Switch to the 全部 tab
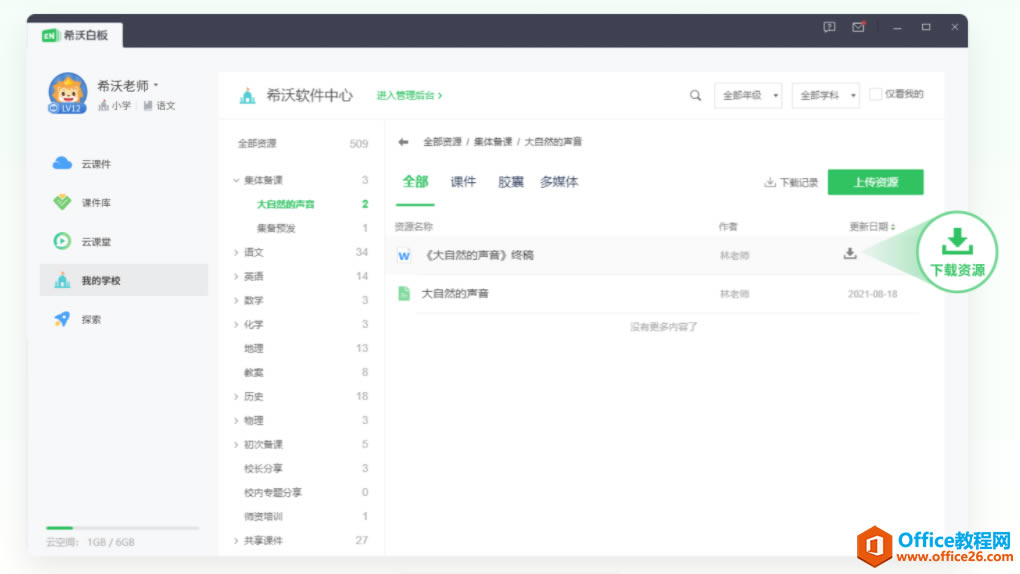 (415, 182)
